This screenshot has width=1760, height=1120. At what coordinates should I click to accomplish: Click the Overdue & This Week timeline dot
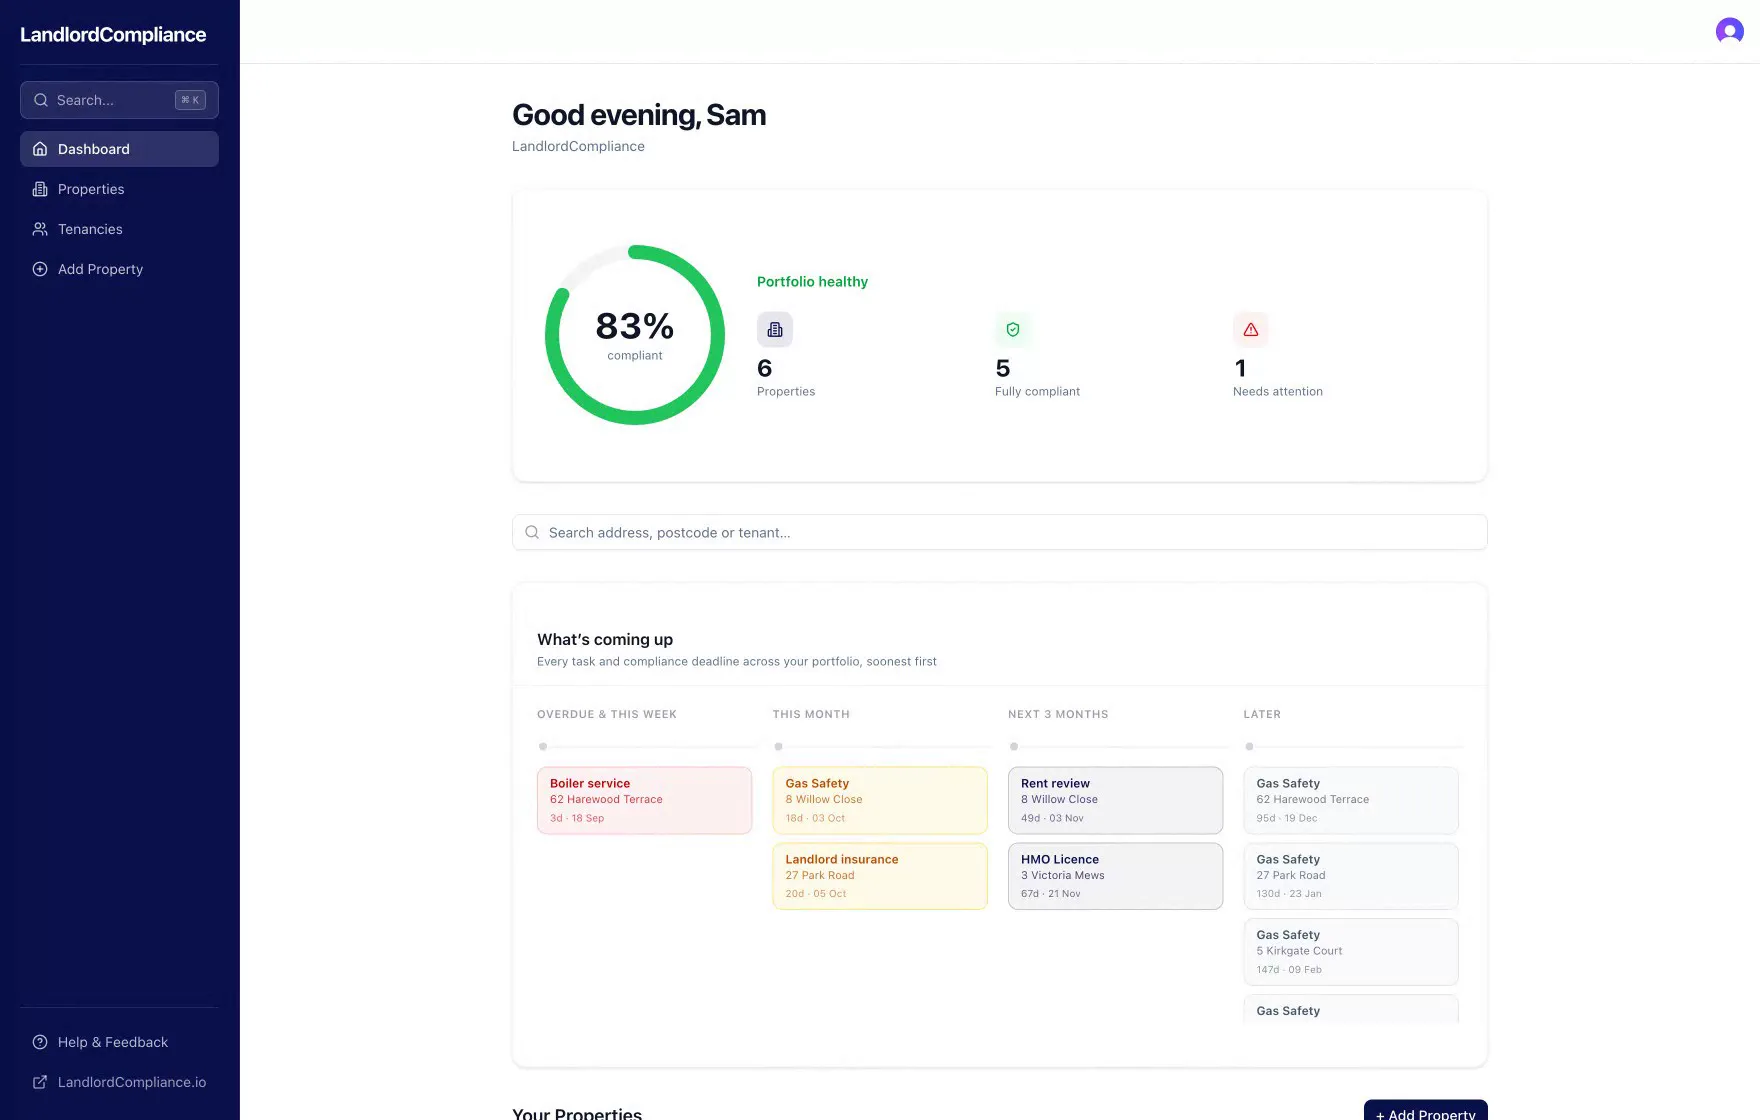(543, 746)
